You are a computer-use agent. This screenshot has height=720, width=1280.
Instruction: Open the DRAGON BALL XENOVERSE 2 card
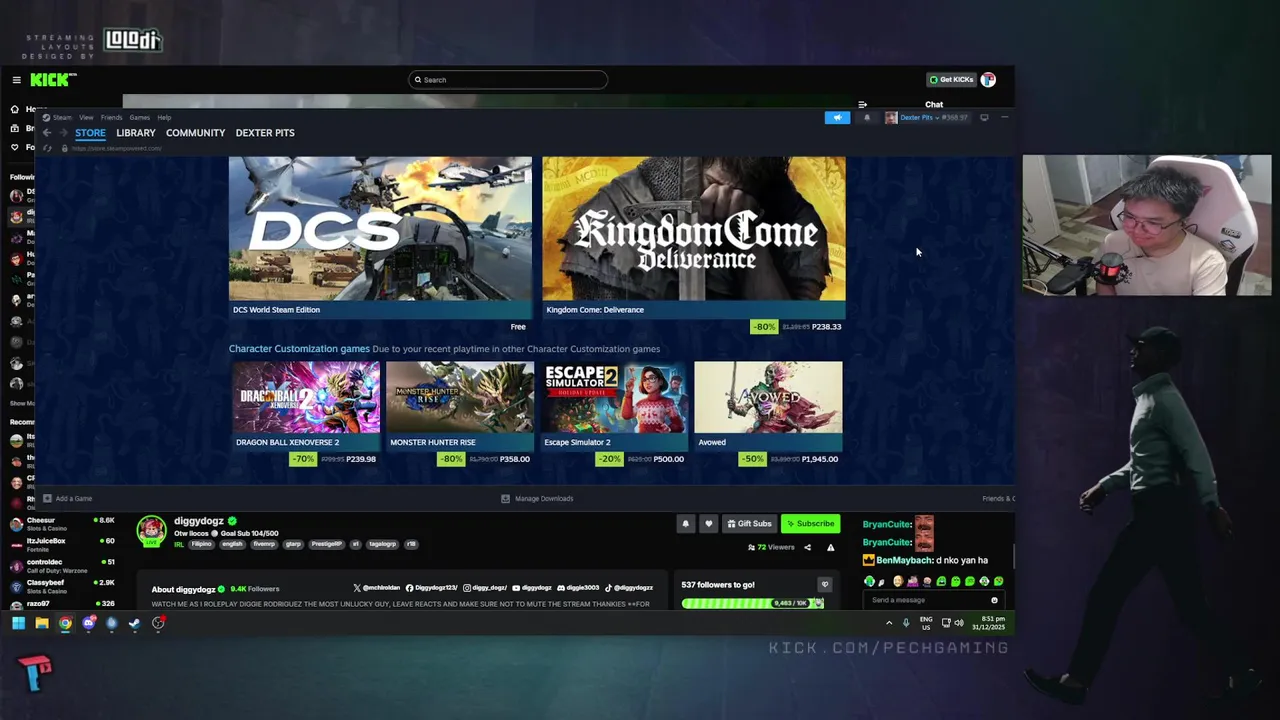point(306,405)
